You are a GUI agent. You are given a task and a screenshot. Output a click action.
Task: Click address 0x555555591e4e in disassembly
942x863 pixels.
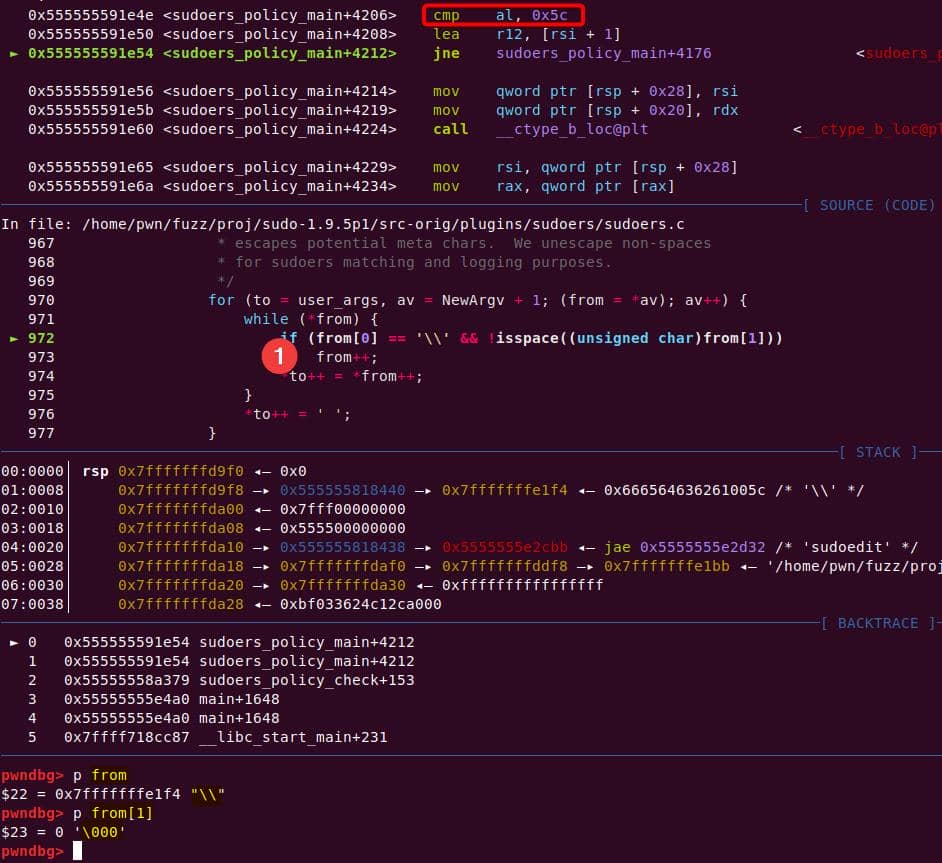[x=90, y=15]
